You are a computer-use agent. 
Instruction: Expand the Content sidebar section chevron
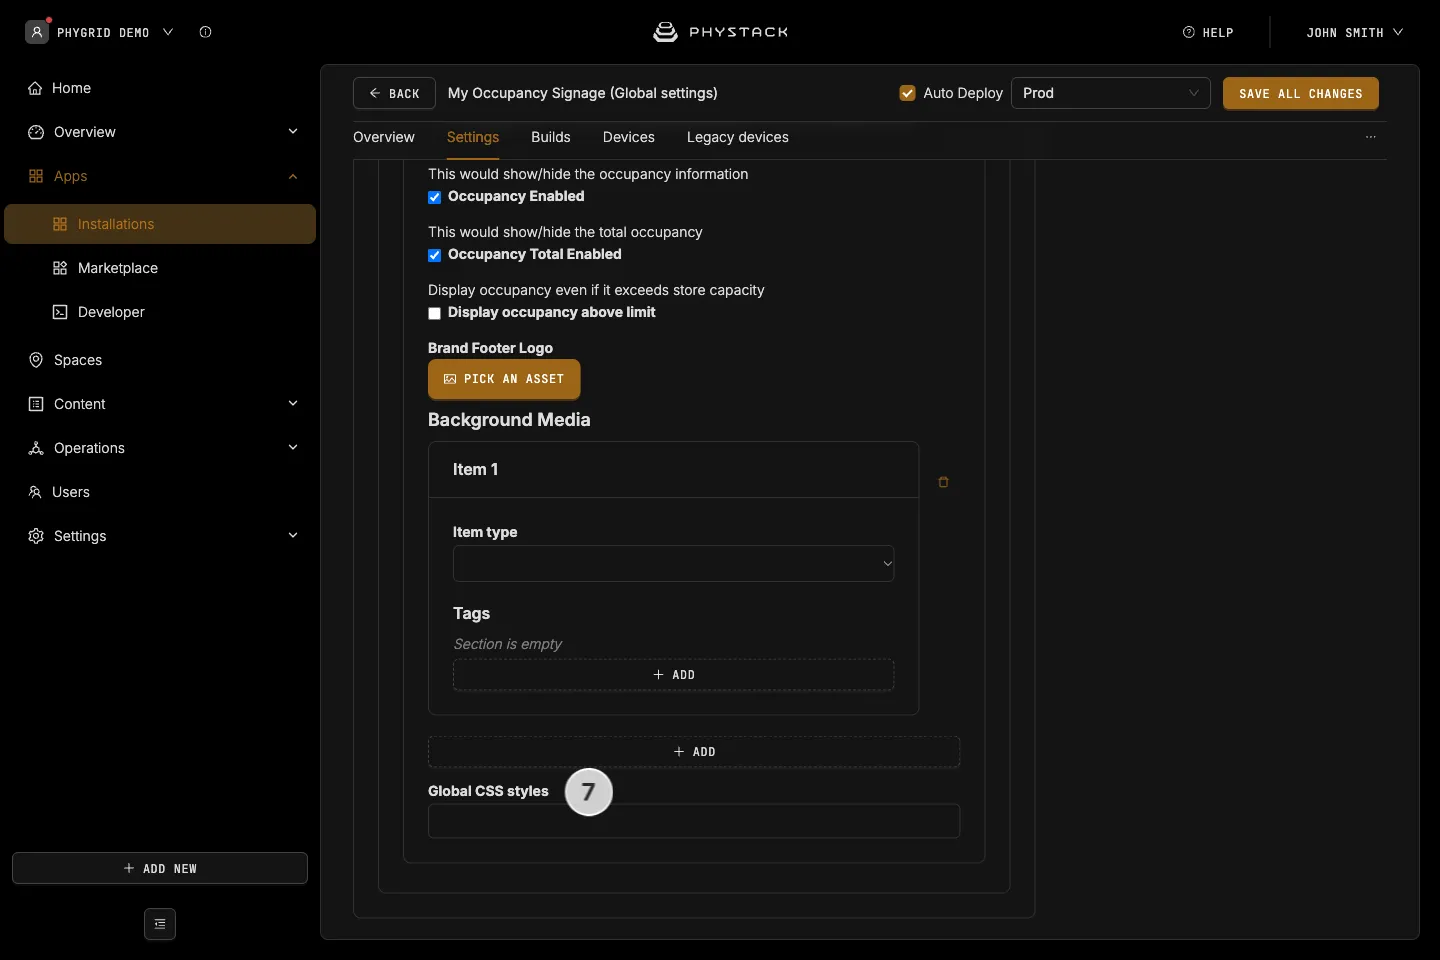tap(293, 404)
